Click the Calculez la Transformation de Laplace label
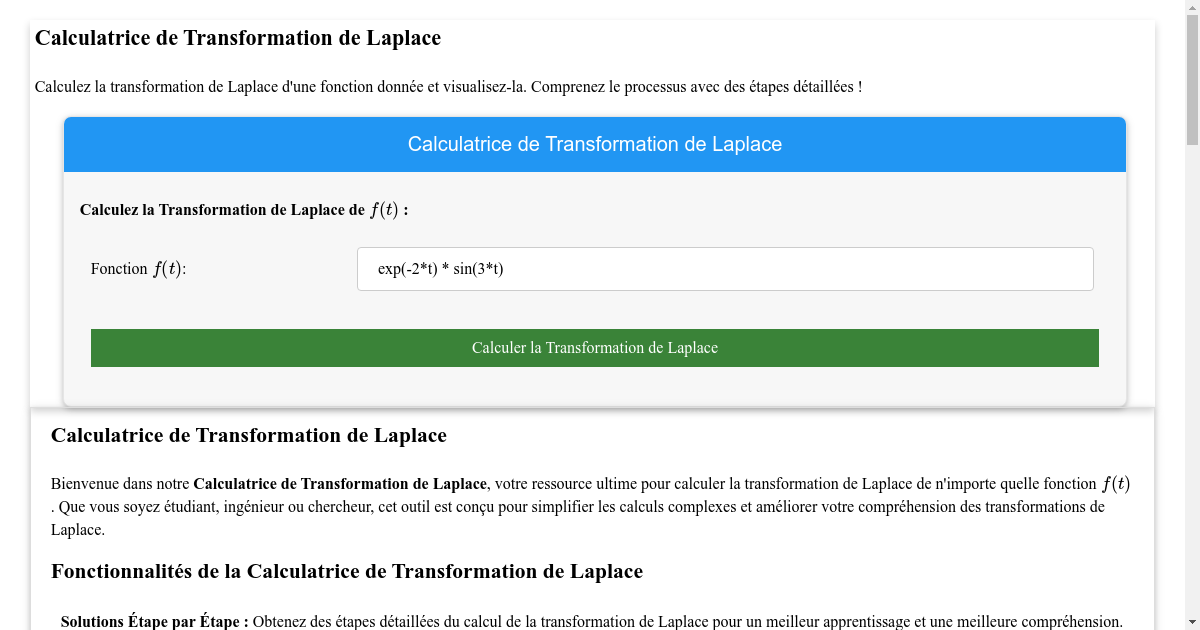 [240, 210]
